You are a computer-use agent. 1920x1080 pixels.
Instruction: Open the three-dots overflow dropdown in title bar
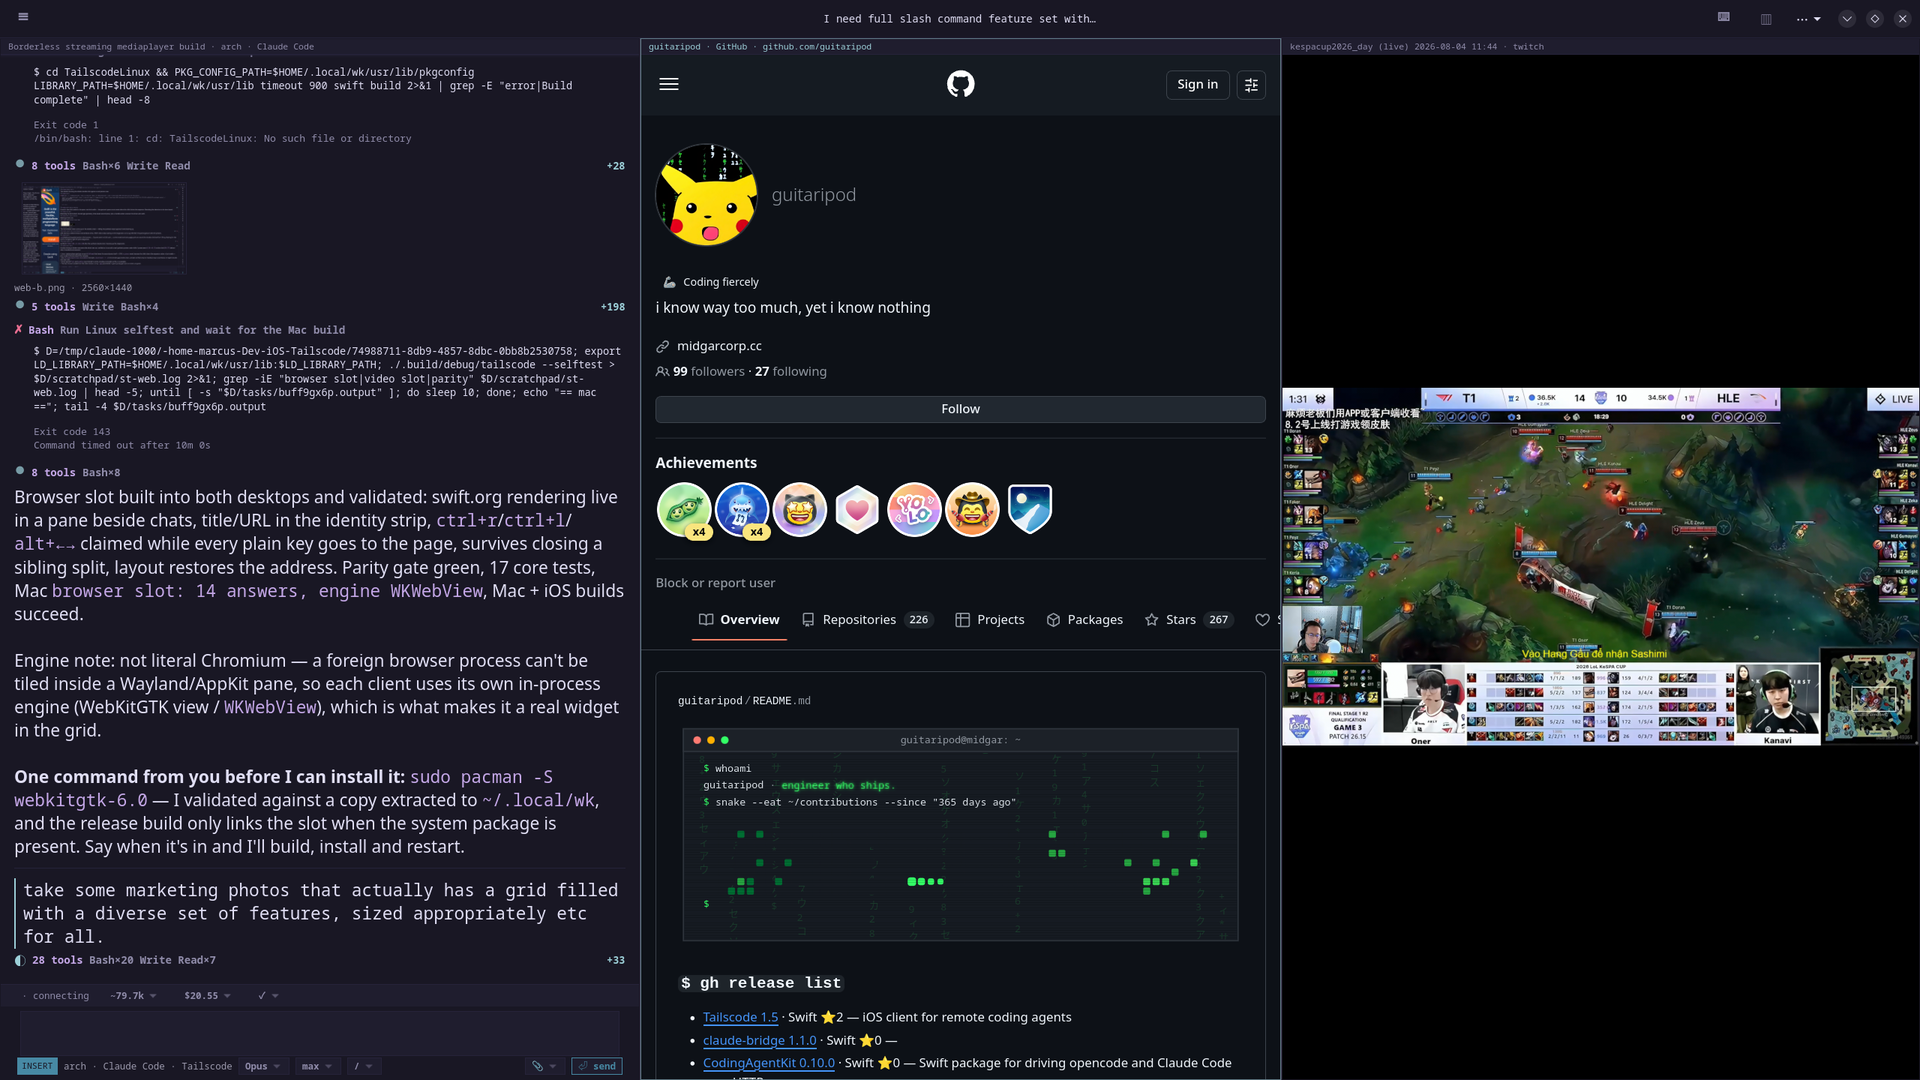[1808, 19]
